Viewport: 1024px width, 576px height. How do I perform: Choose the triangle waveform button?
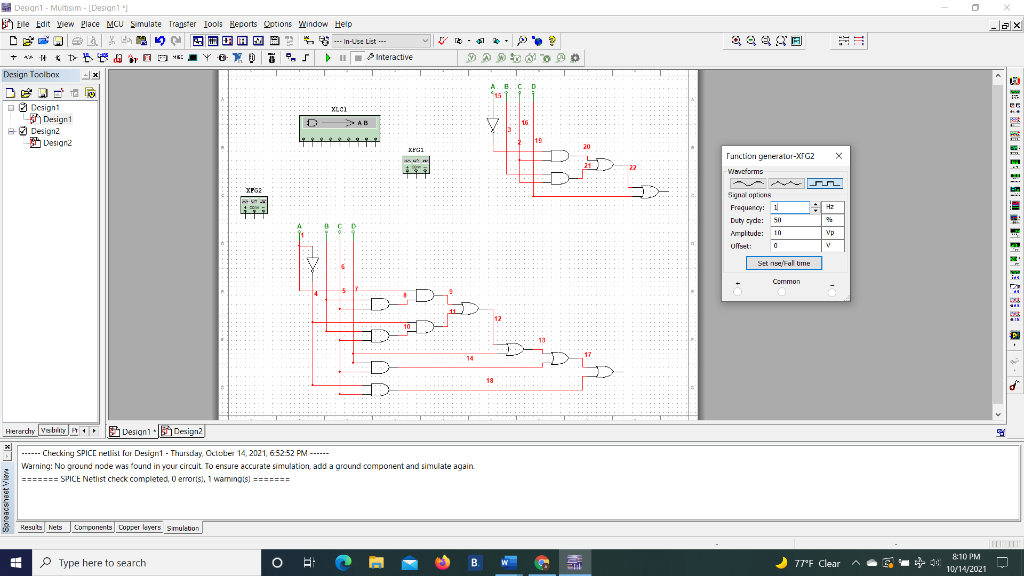(786, 183)
